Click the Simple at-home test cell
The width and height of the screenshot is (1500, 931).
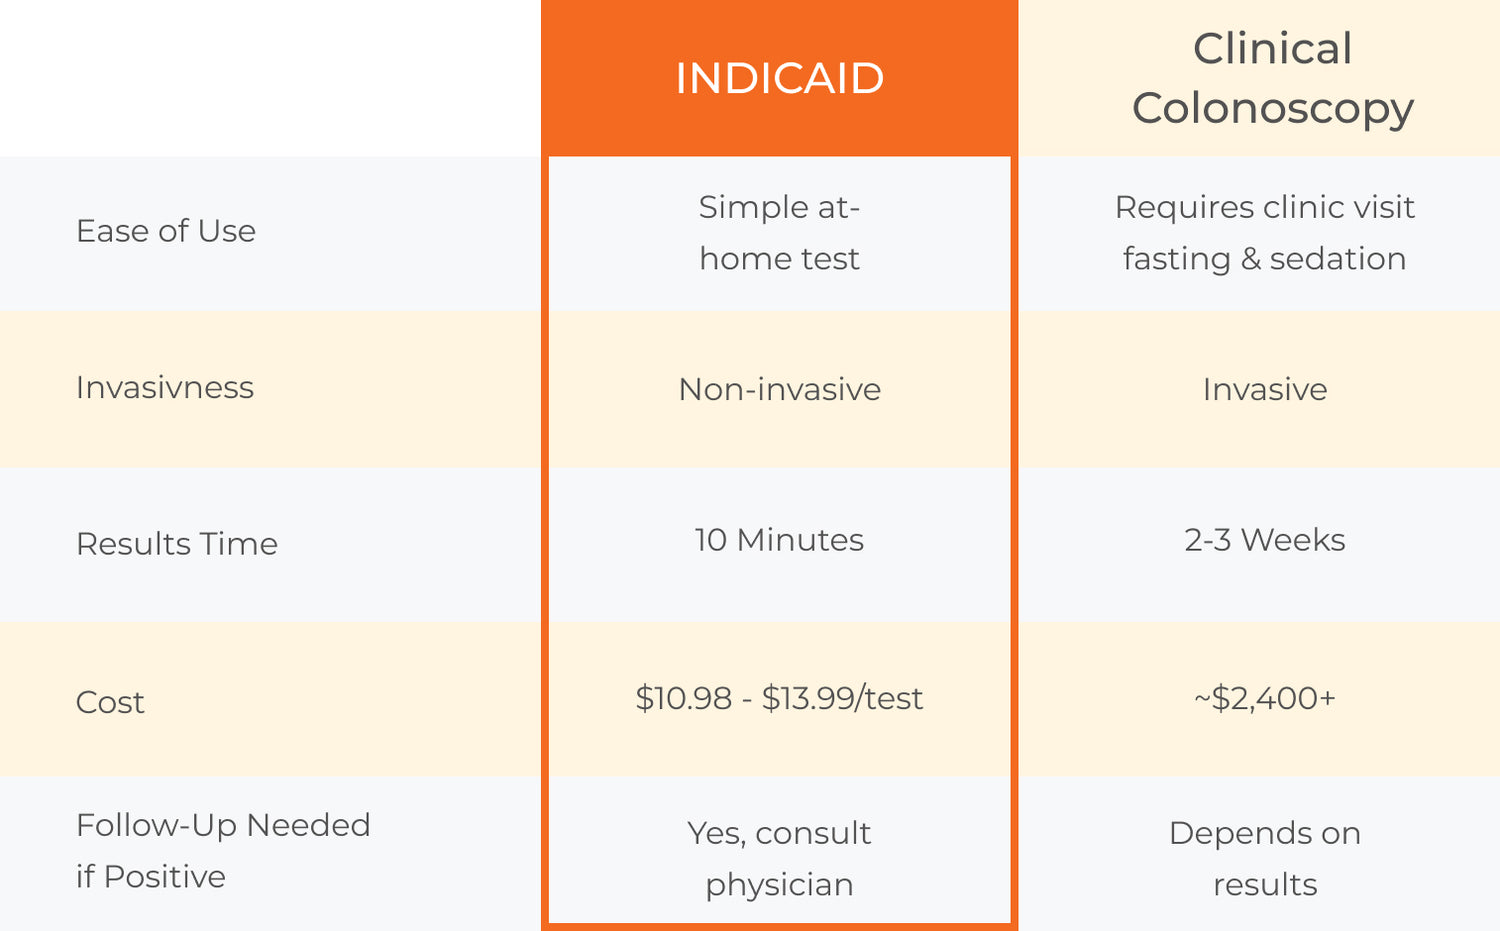pos(779,232)
